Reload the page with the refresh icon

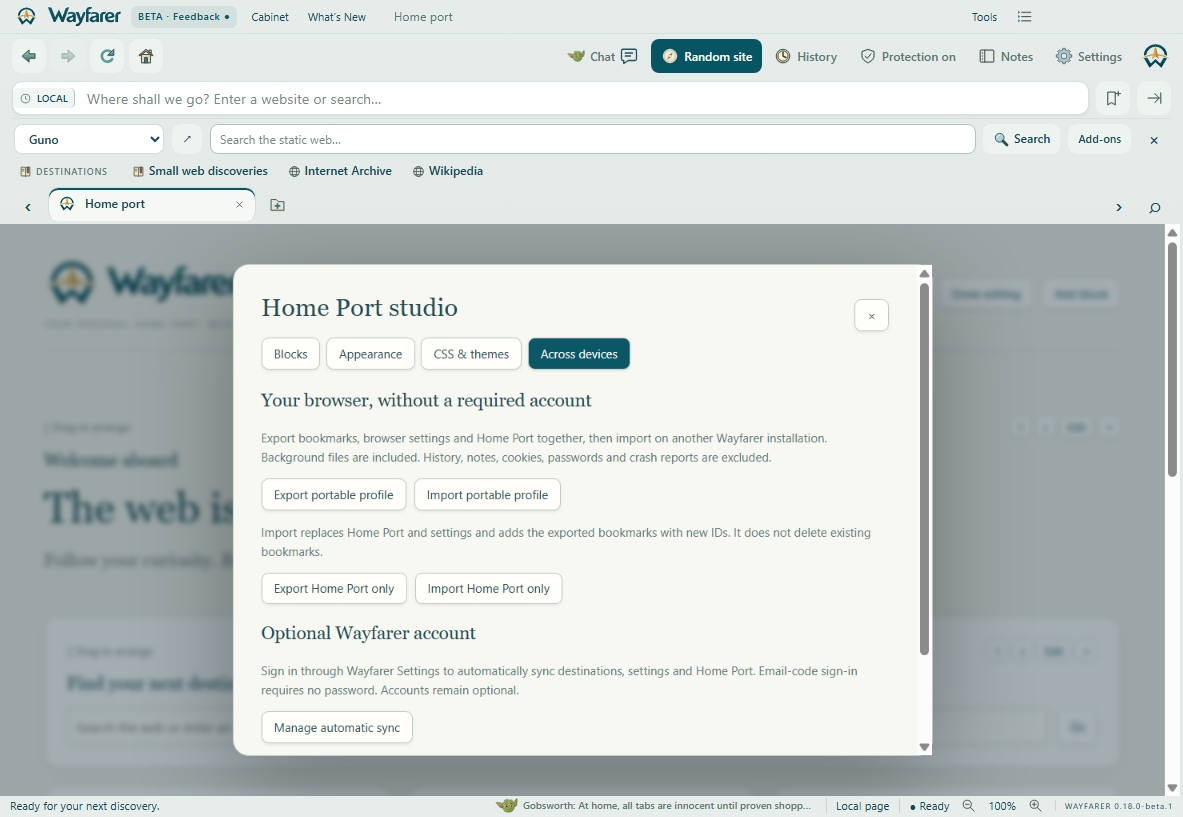pyautogui.click(x=107, y=56)
